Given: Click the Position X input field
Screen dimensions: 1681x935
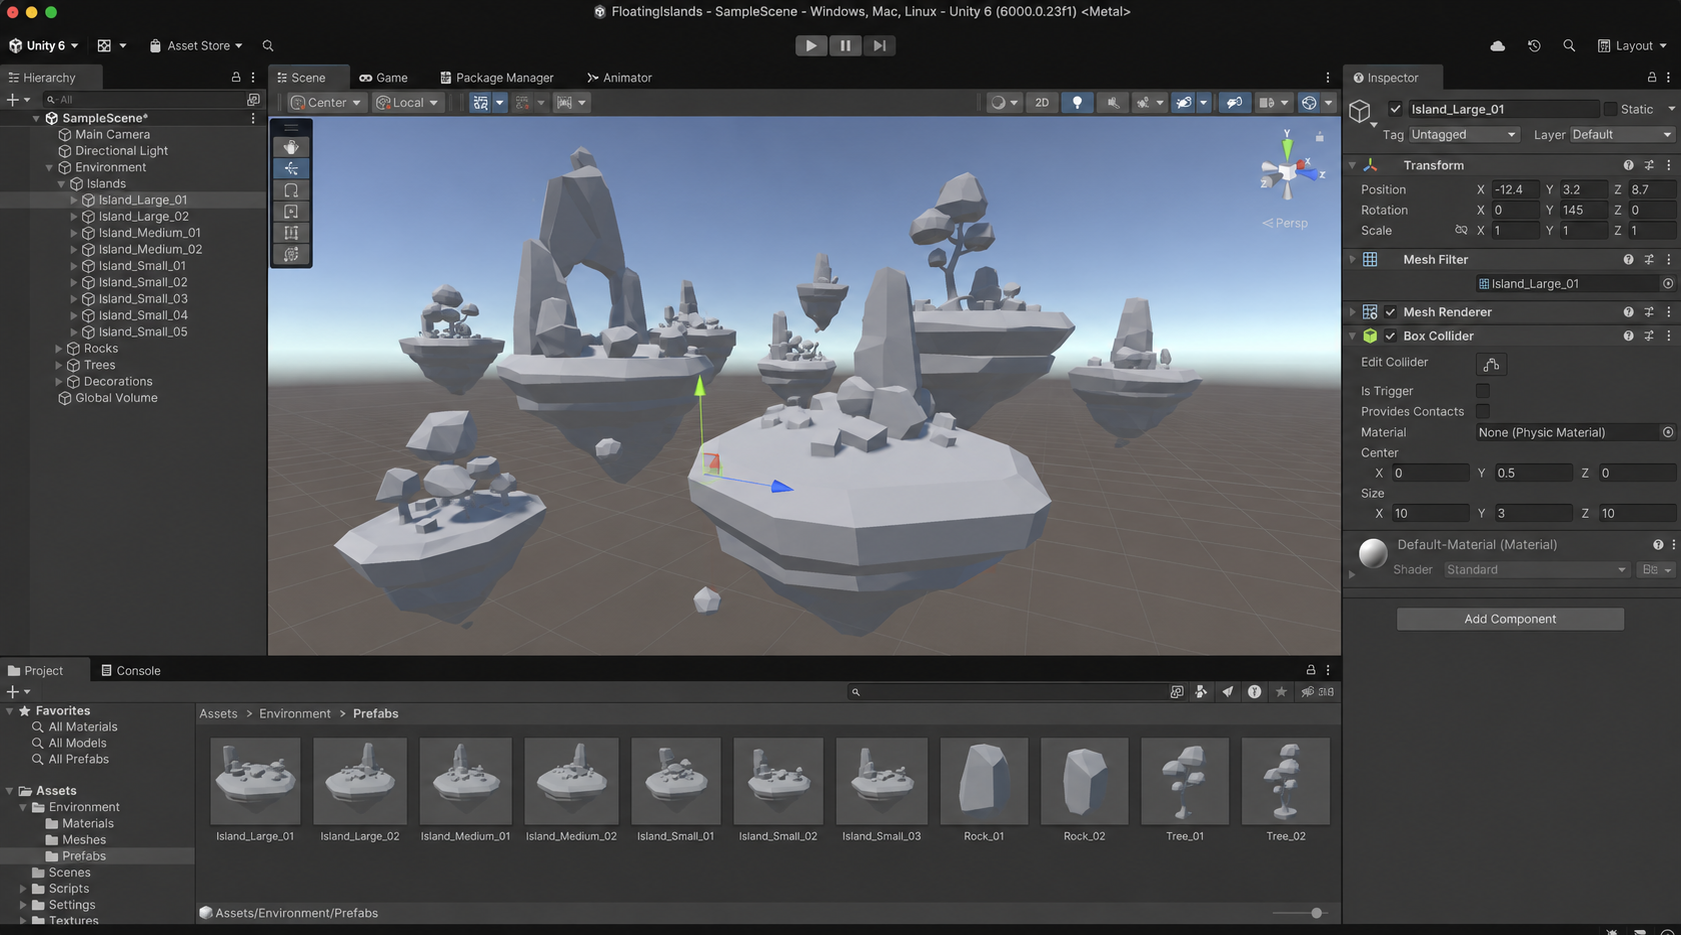Looking at the screenshot, I should 1514,190.
